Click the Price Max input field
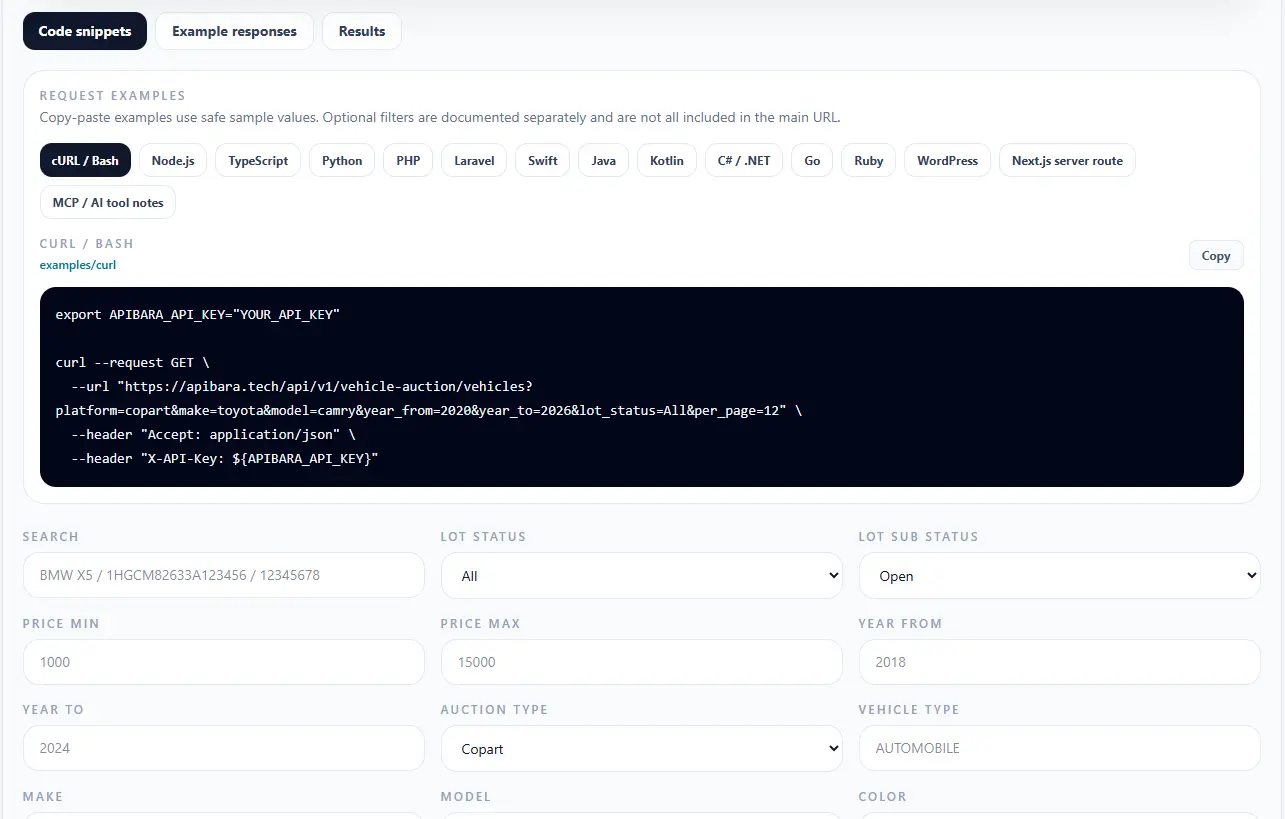1285x819 pixels. point(642,662)
